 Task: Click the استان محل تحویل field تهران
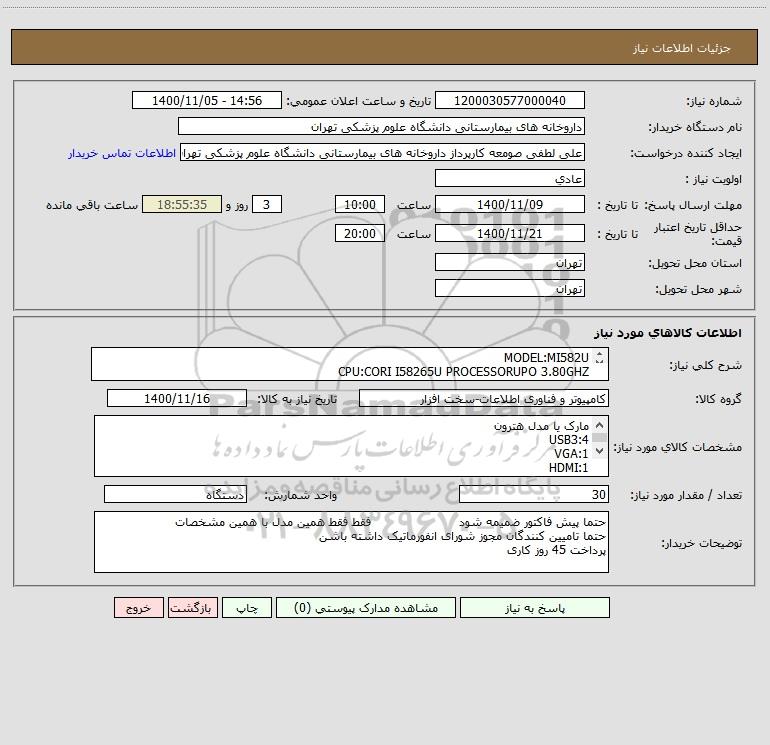point(510,263)
